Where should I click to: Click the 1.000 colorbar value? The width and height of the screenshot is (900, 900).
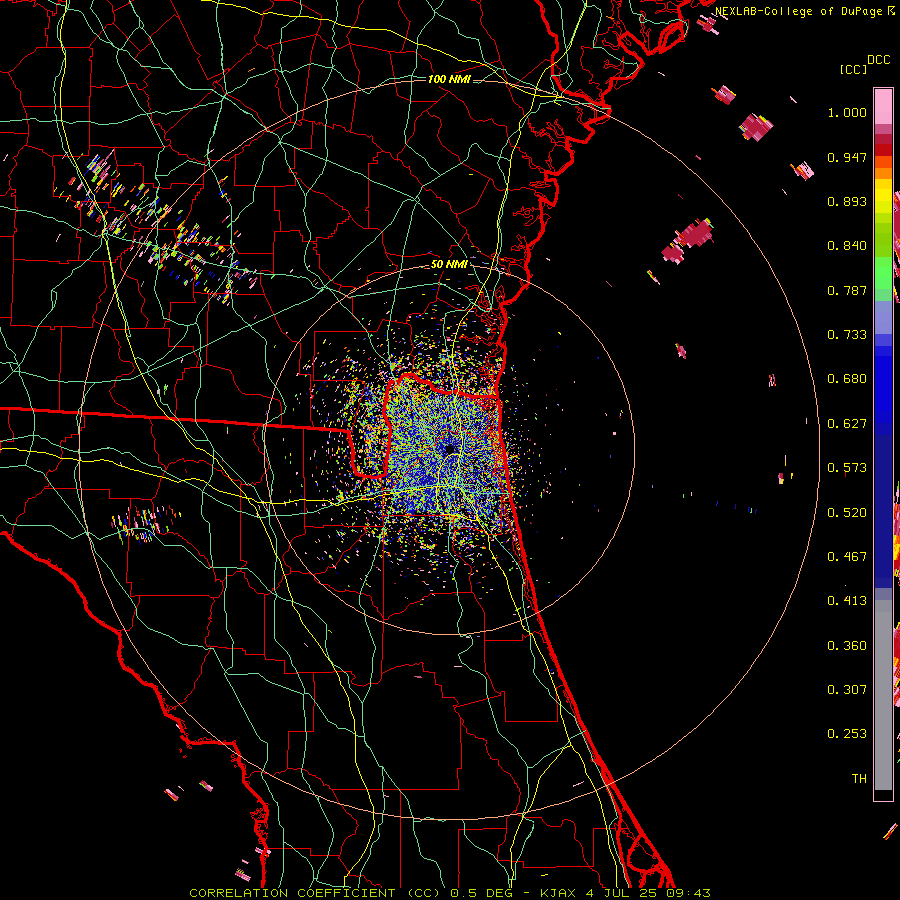(847, 112)
